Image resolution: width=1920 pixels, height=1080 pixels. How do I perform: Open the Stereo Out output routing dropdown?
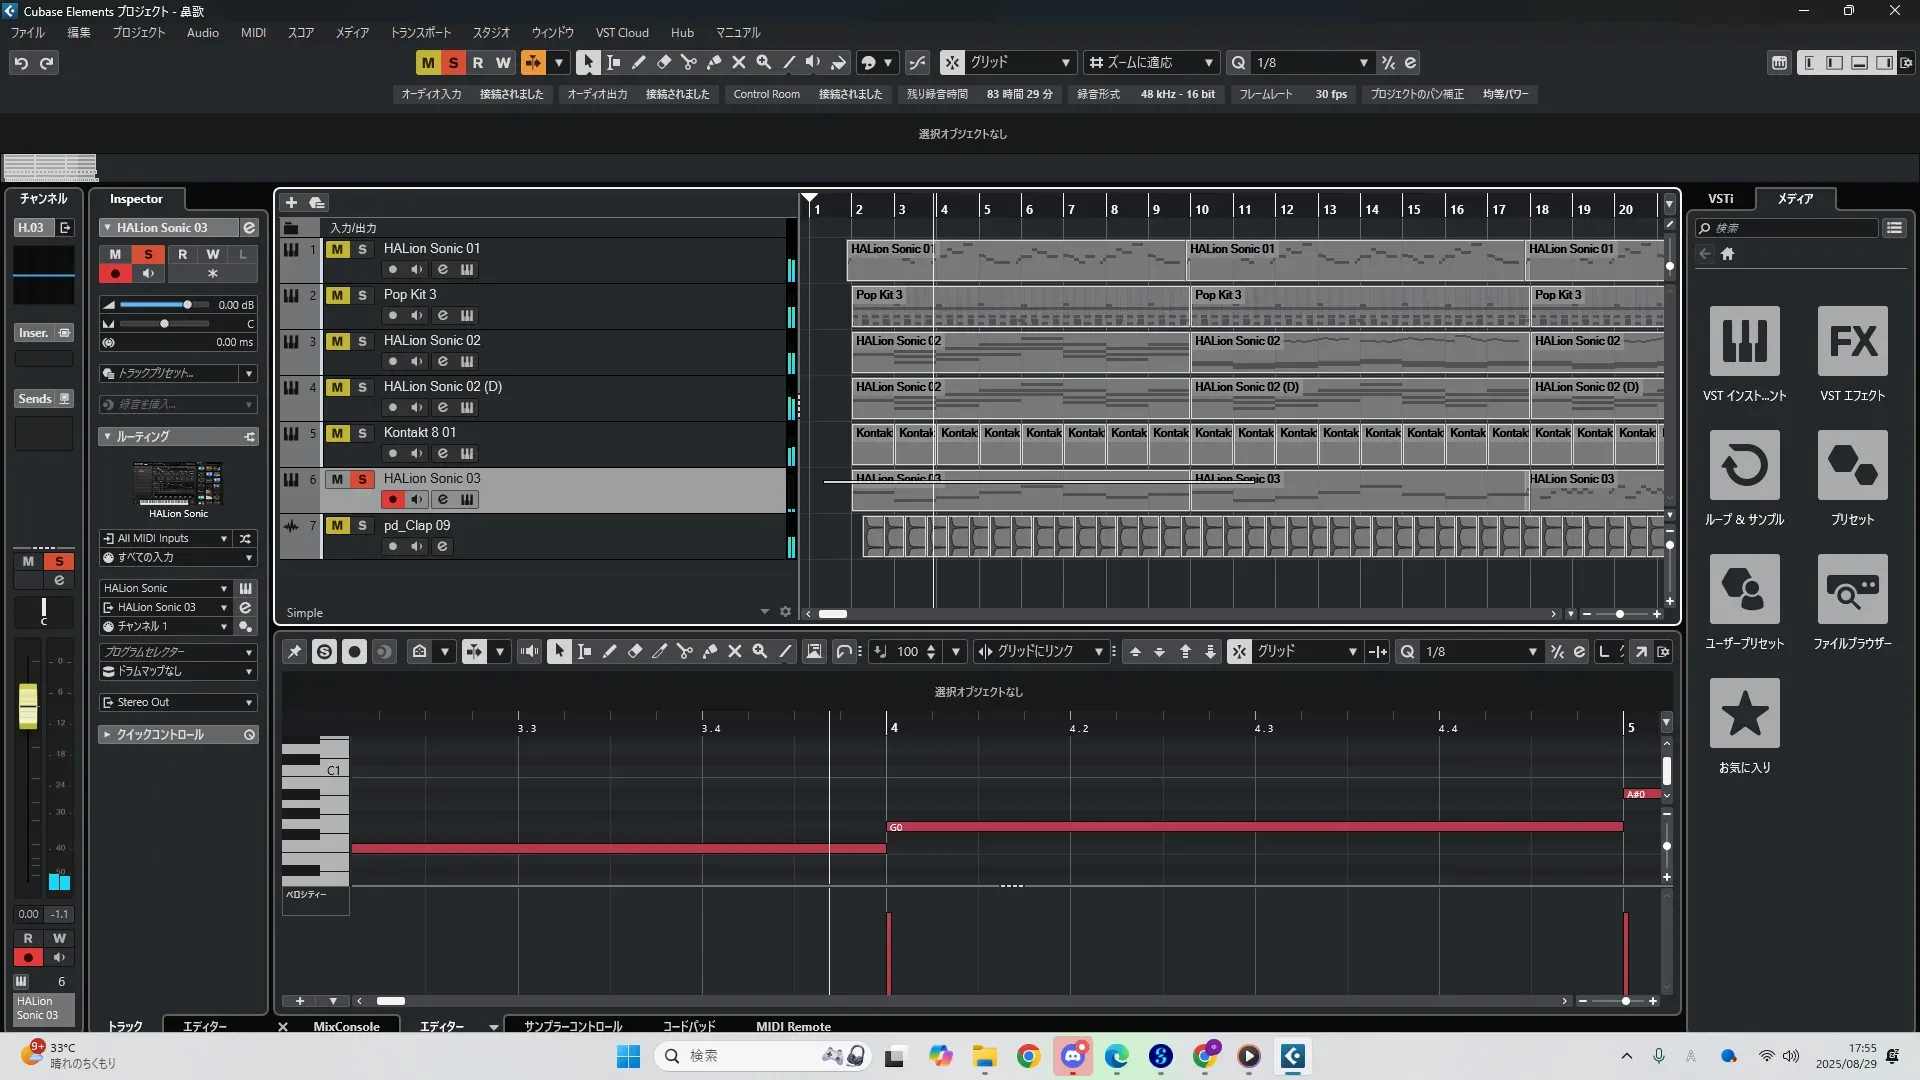click(178, 702)
